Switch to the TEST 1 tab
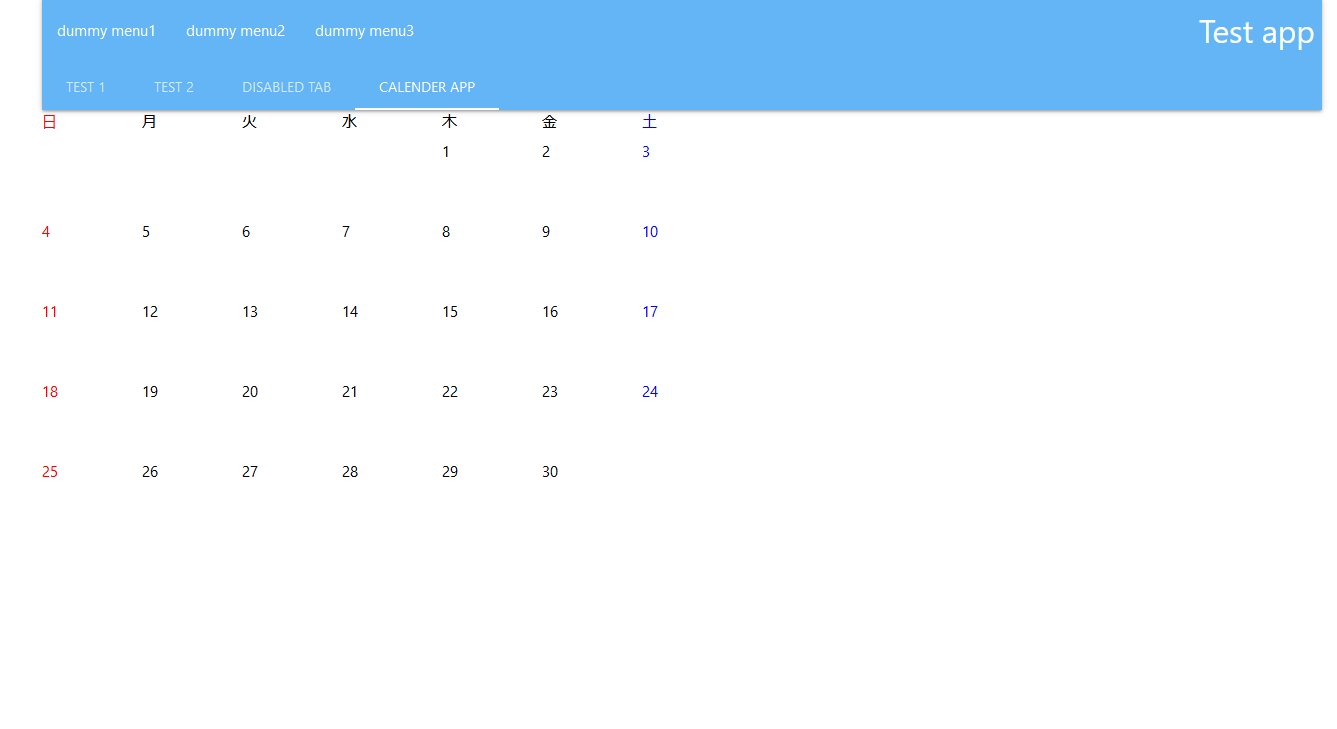The image size is (1337, 729). pos(85,87)
